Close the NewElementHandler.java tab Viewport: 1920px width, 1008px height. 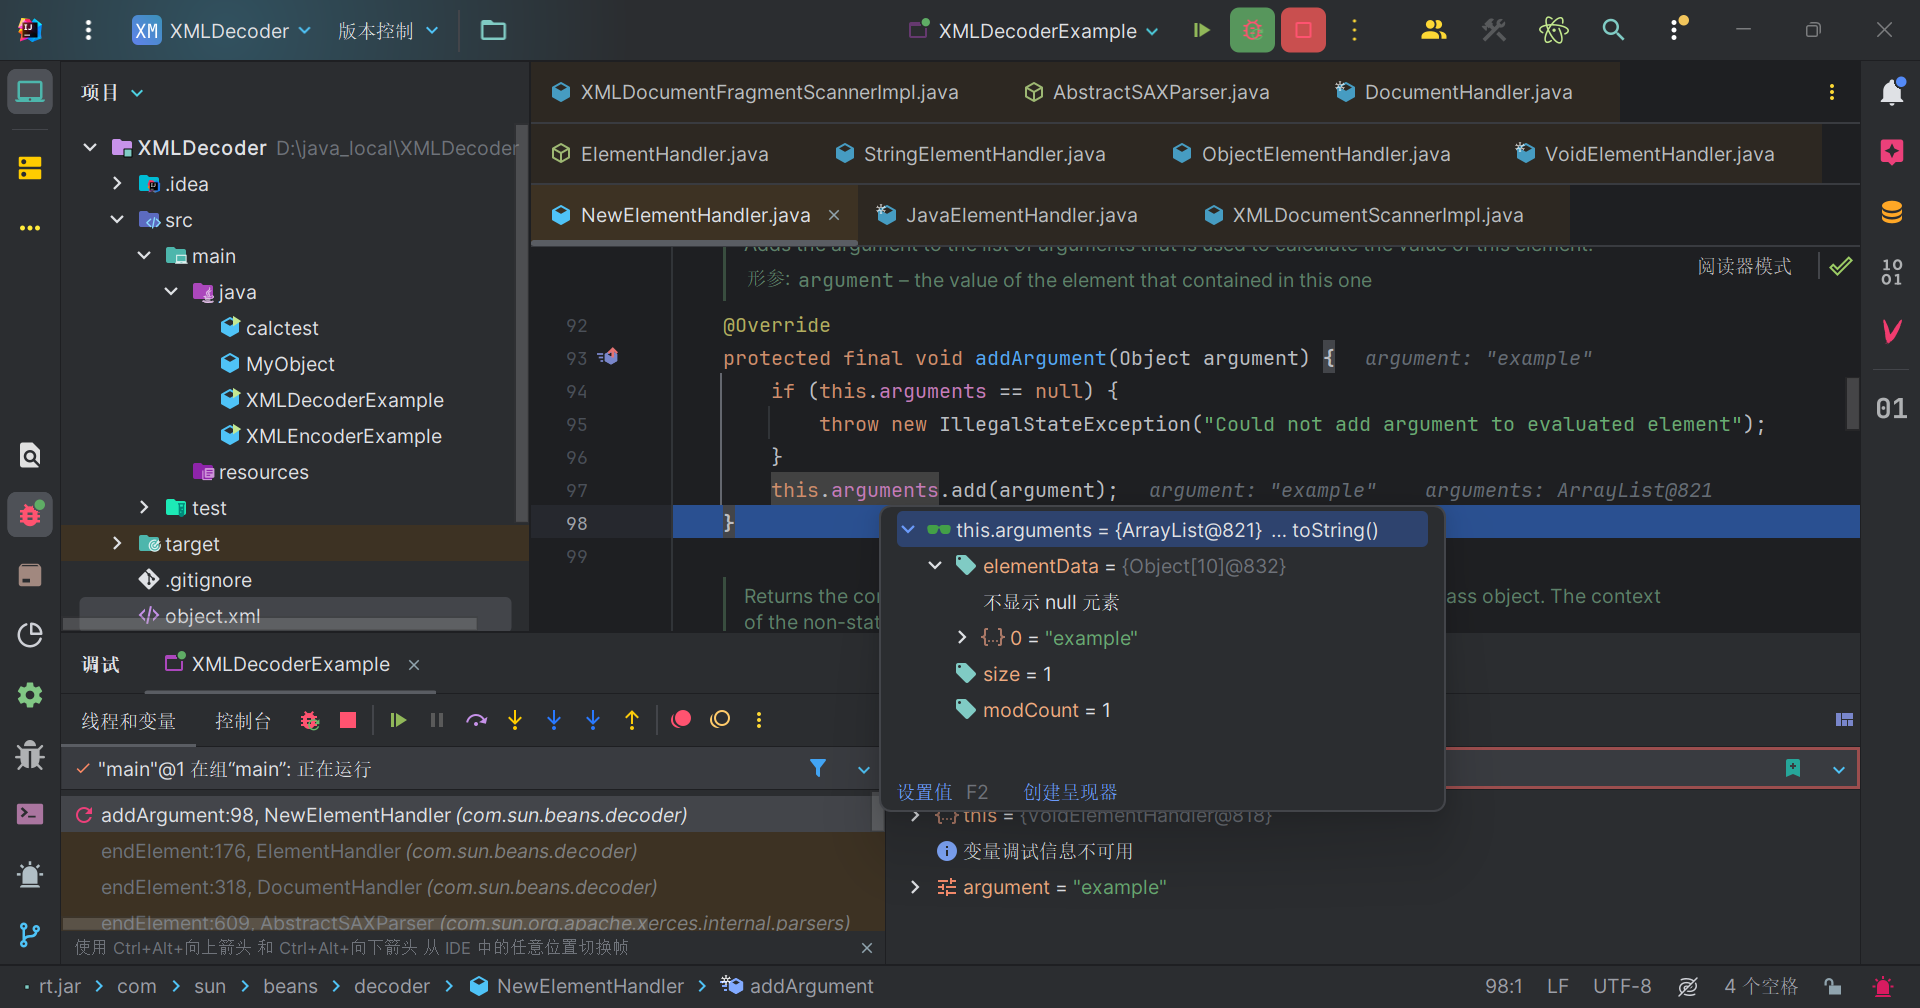point(834,215)
